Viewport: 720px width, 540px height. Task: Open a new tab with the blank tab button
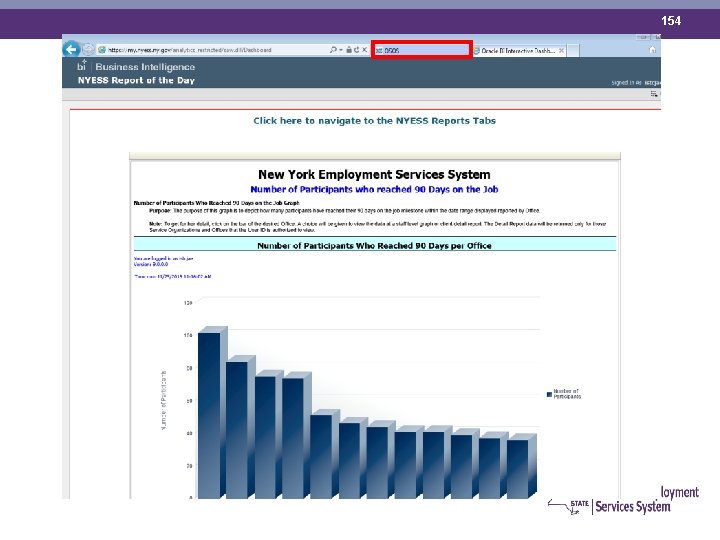click(573, 51)
